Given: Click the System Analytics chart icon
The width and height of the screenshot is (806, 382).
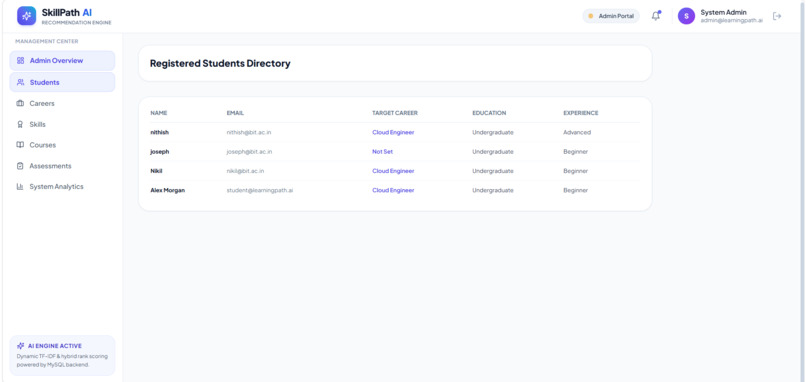Looking at the screenshot, I should pyautogui.click(x=21, y=187).
